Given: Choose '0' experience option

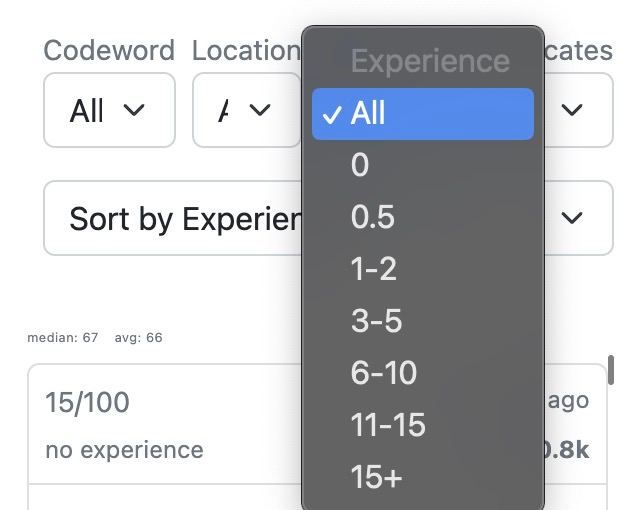Looking at the screenshot, I should 423,165.
